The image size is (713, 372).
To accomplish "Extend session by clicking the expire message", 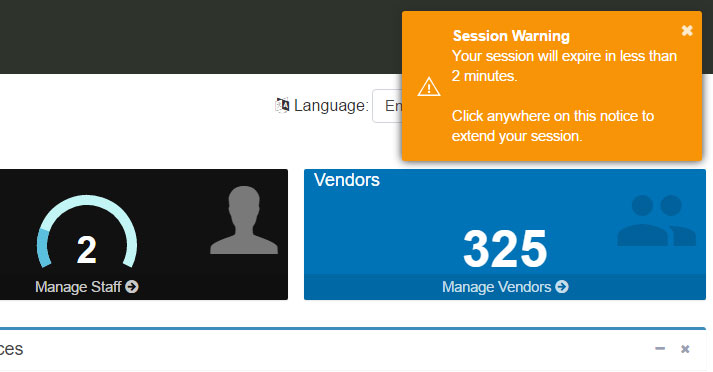I will coord(564,66).
